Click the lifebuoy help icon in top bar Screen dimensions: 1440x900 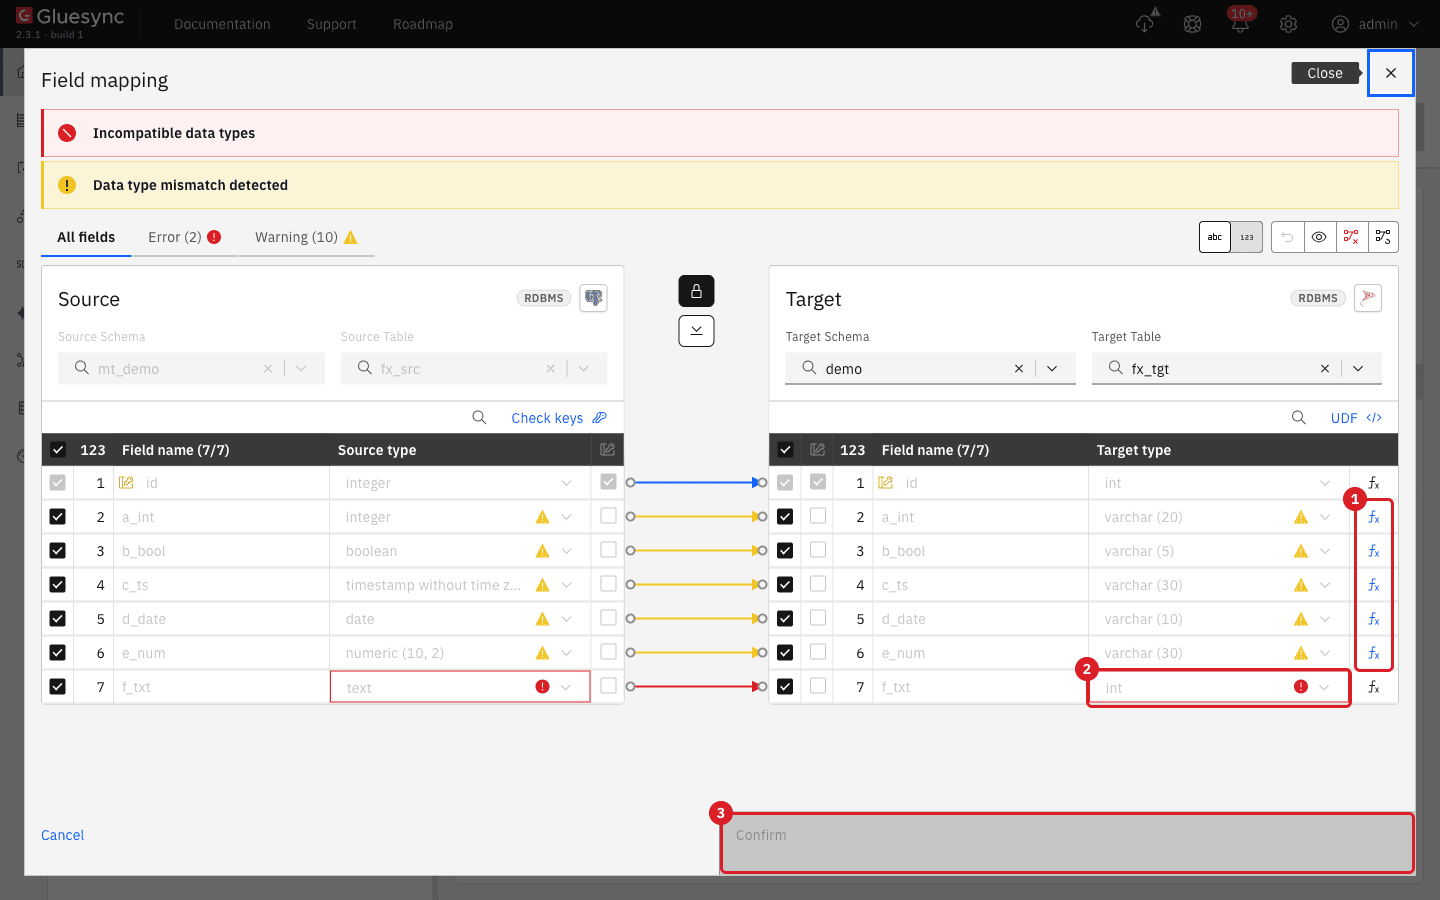pos(1193,24)
